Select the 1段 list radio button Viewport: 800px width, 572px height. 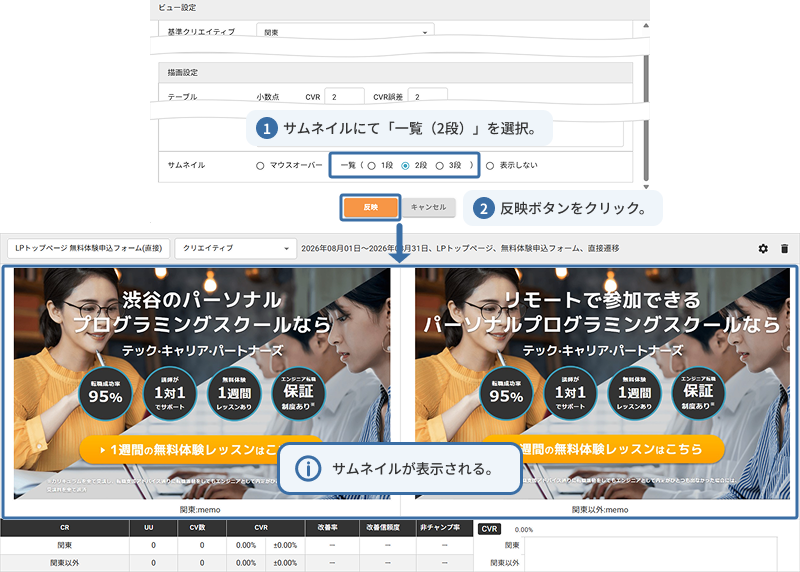pos(371,166)
